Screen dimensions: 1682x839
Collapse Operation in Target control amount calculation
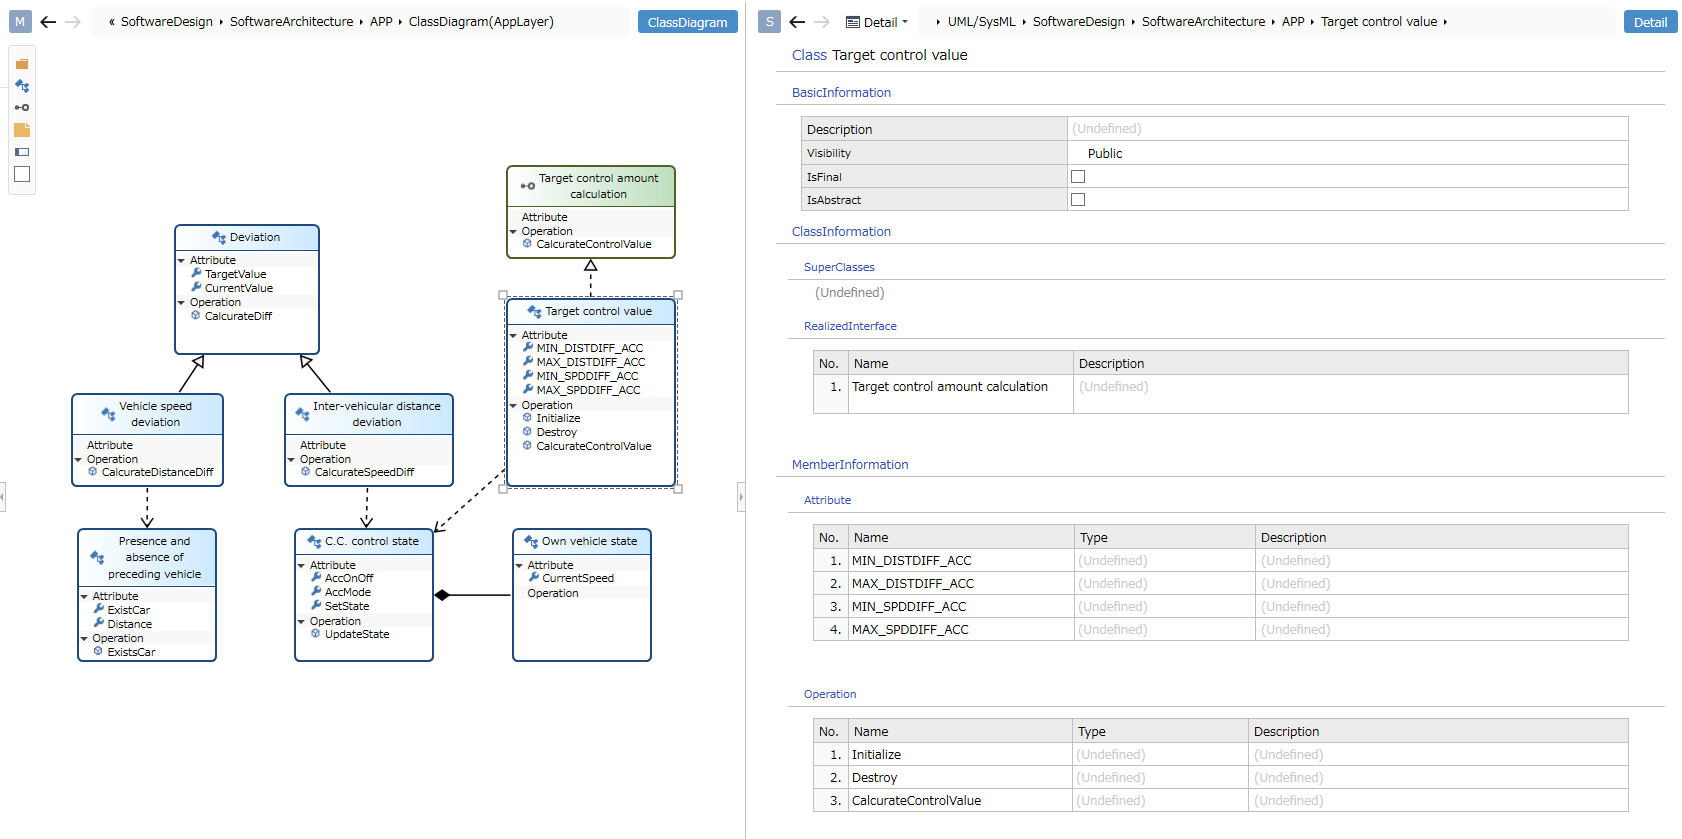(x=513, y=232)
